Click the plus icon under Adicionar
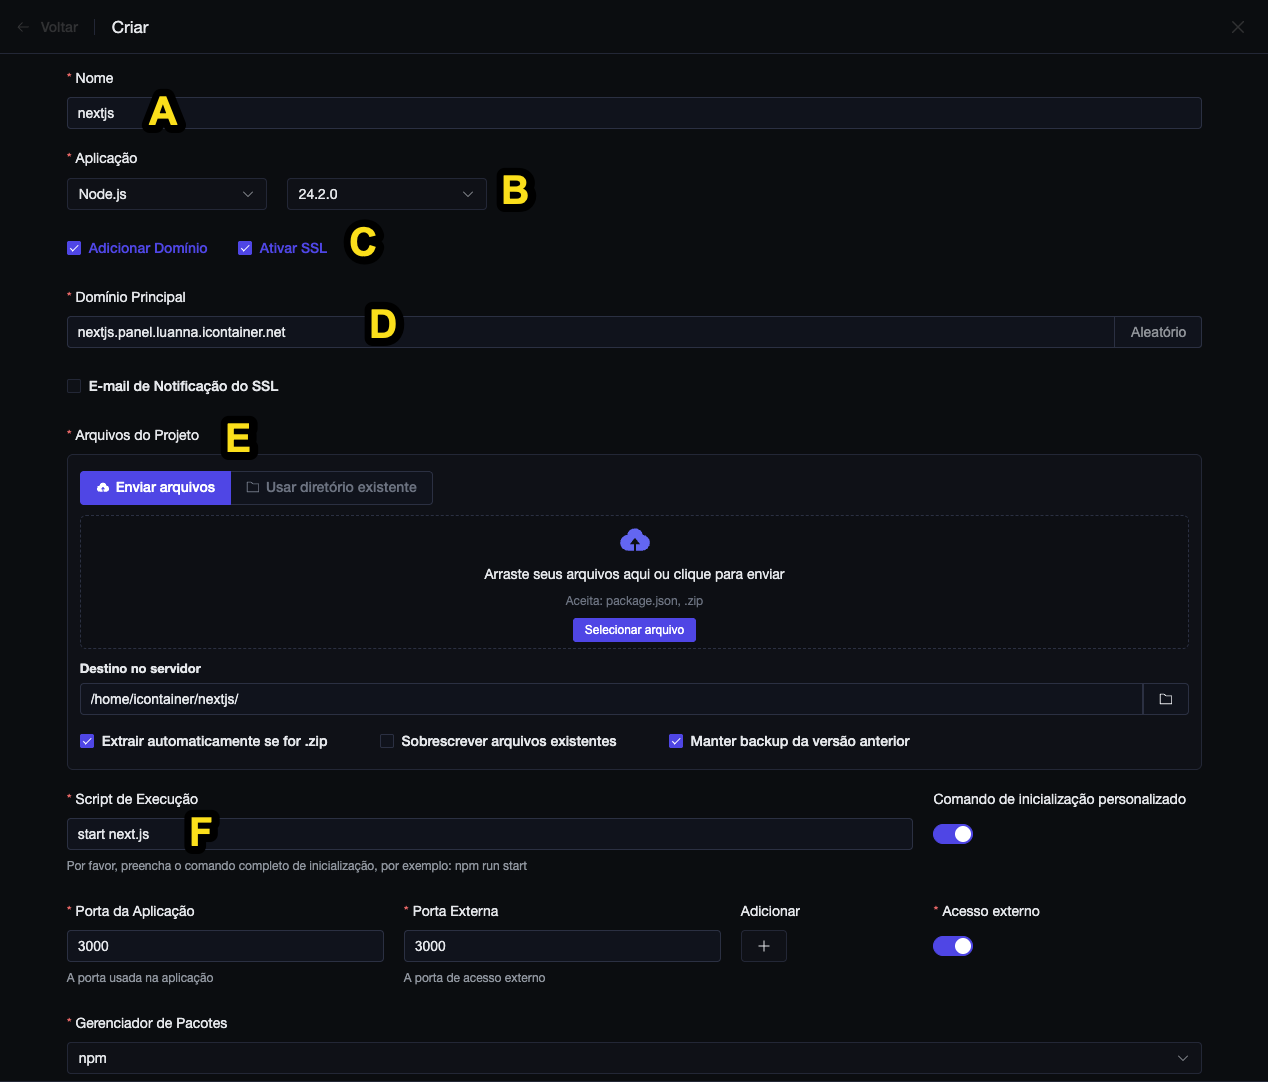 (764, 946)
